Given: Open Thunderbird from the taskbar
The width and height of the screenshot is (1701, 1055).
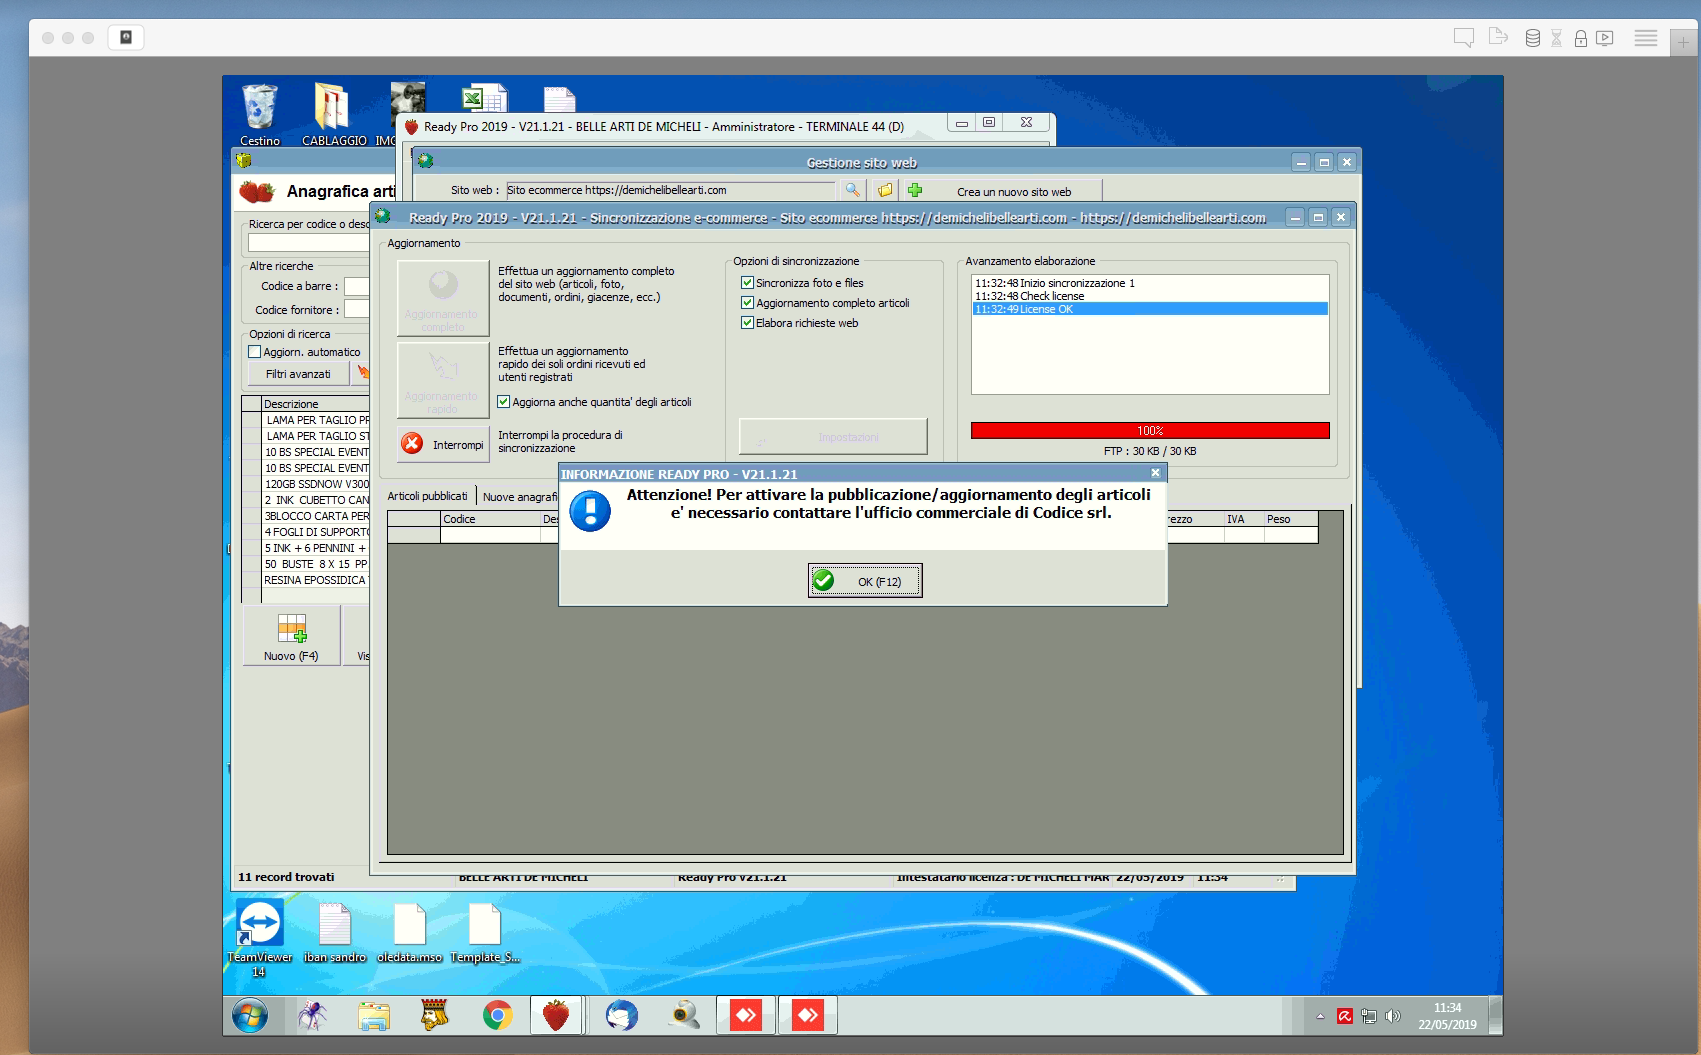Looking at the screenshot, I should [621, 1016].
